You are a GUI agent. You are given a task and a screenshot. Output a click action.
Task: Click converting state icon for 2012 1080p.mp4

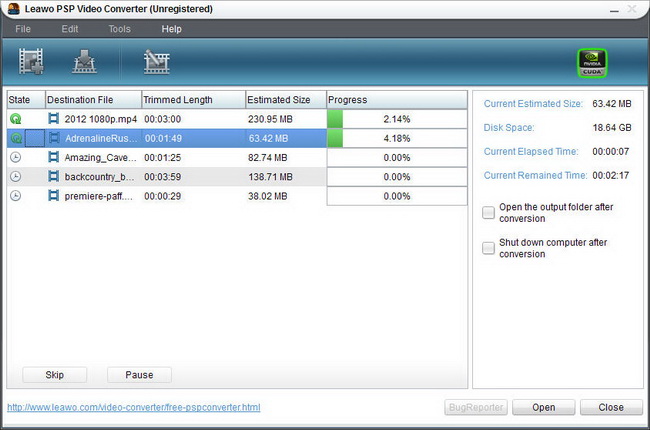(x=16, y=119)
